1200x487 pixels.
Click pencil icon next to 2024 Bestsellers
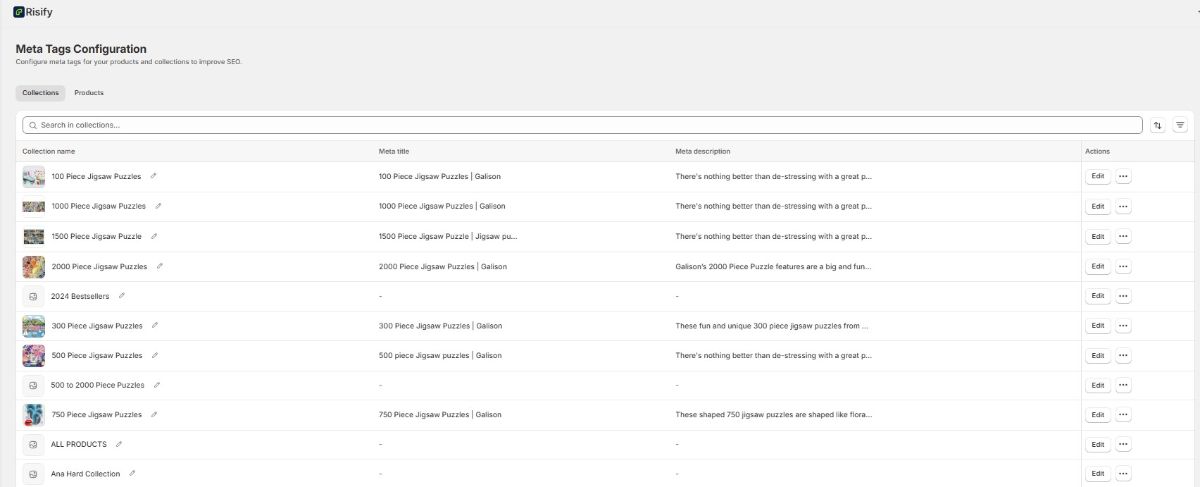point(122,296)
